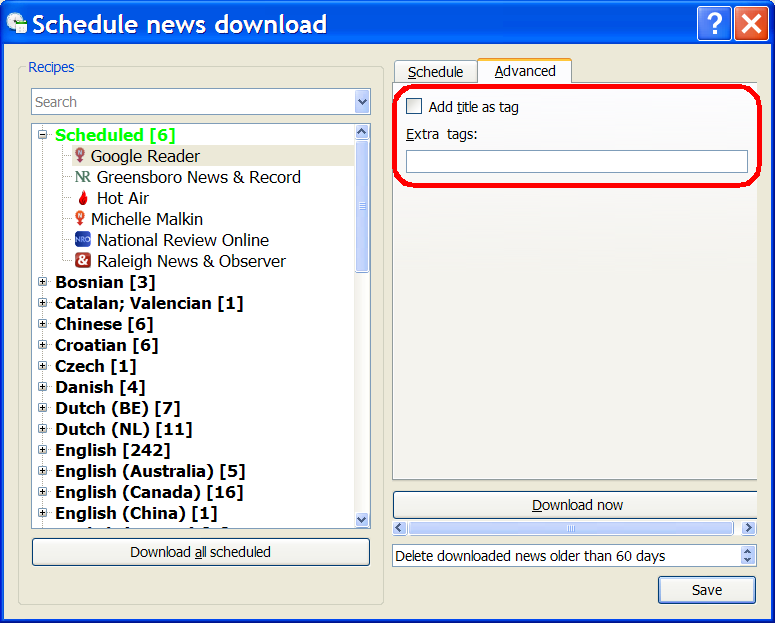Image resolution: width=775 pixels, height=623 pixels.
Task: Increase the delete-older-than days value
Action: tap(747, 551)
